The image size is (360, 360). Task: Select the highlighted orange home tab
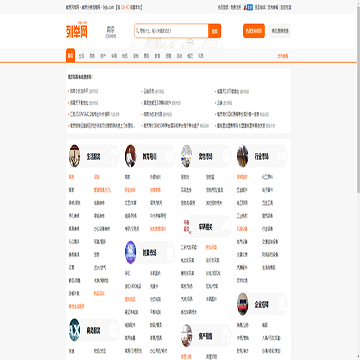tap(70, 56)
